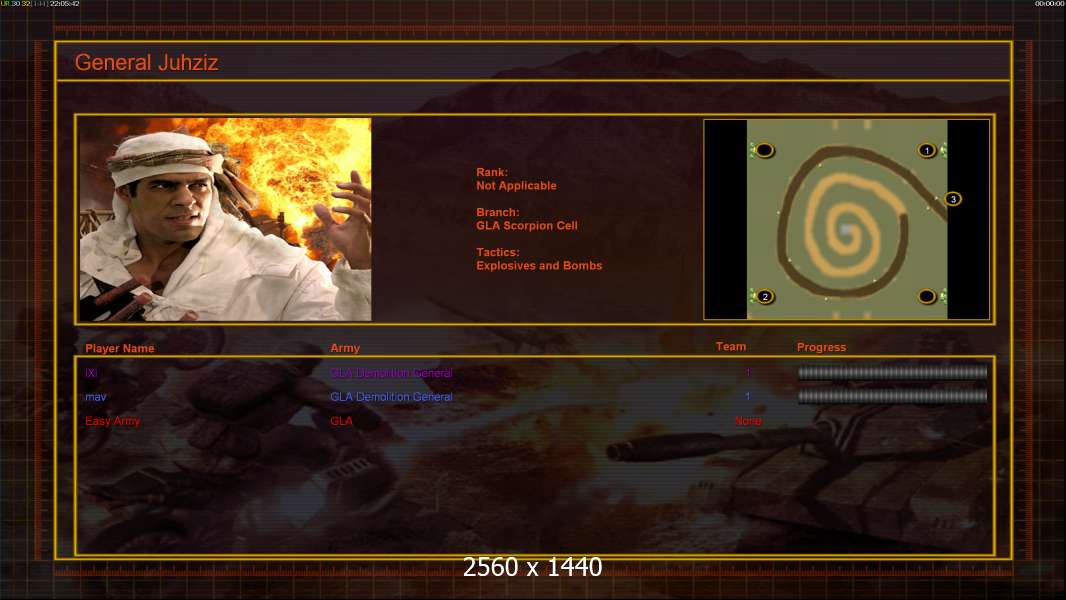Click team number 1 for IXI
Viewport: 1066px width, 600px height.
click(748, 372)
